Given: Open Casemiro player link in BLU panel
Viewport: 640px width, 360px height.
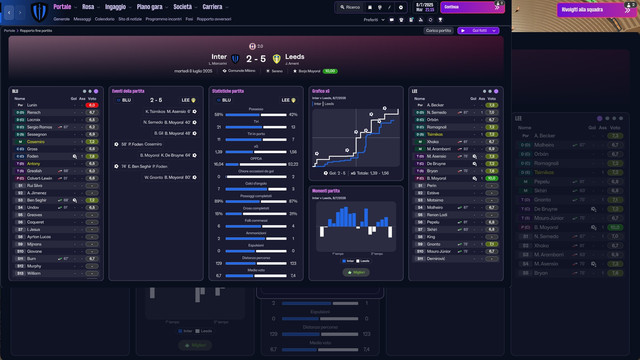Looking at the screenshot, I should coord(36,142).
